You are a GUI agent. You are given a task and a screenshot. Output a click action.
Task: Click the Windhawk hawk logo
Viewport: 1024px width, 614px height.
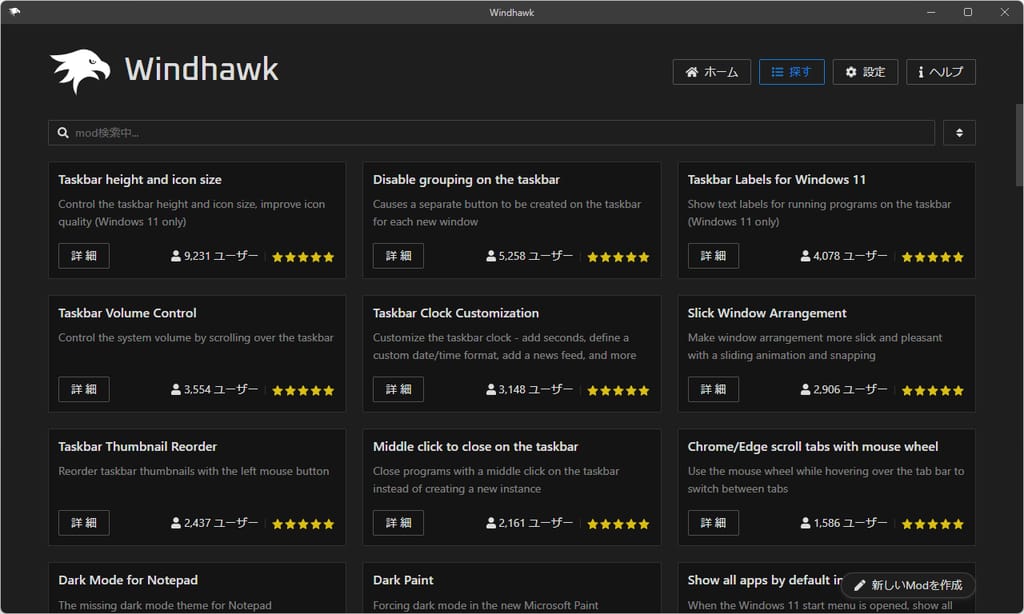pyautogui.click(x=80, y=71)
